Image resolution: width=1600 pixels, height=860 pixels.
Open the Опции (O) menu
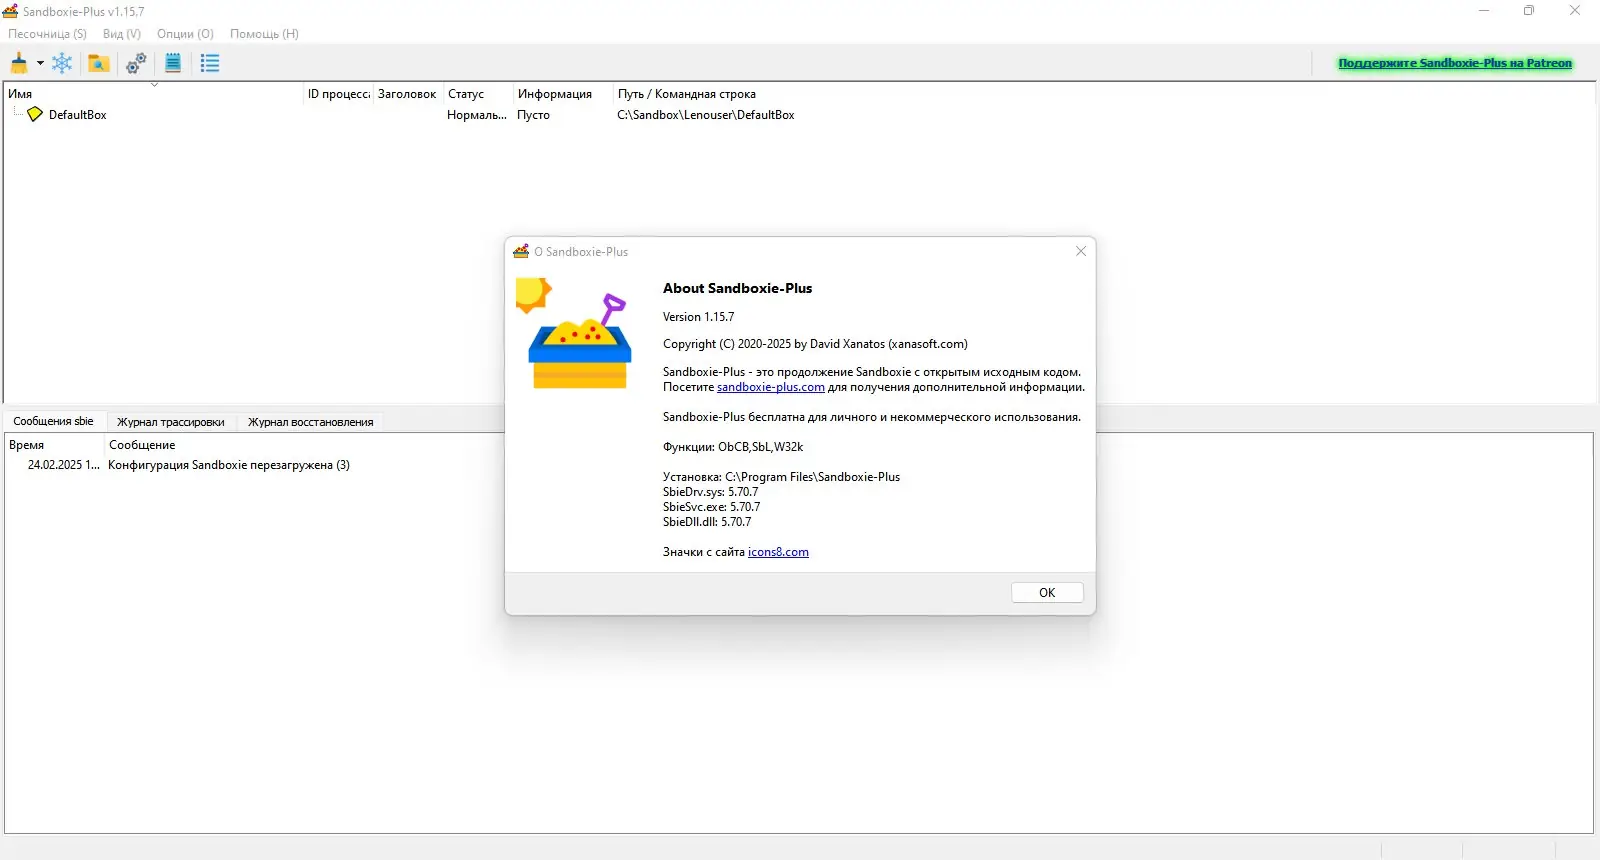(x=185, y=34)
